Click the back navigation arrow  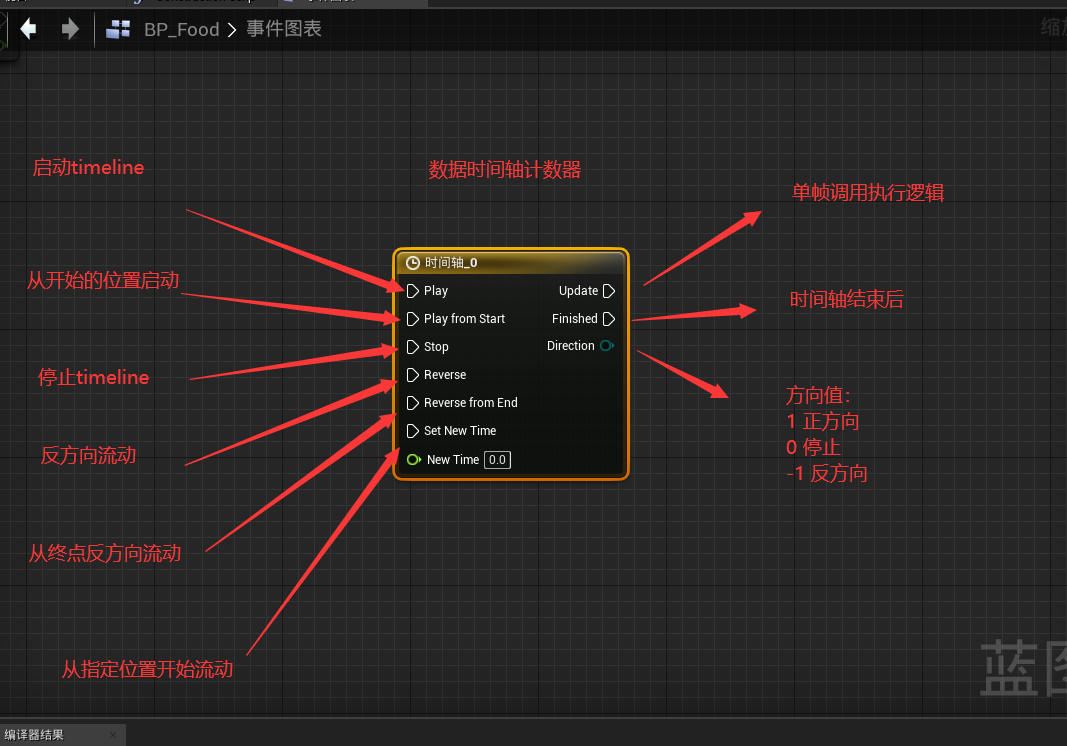(28, 29)
